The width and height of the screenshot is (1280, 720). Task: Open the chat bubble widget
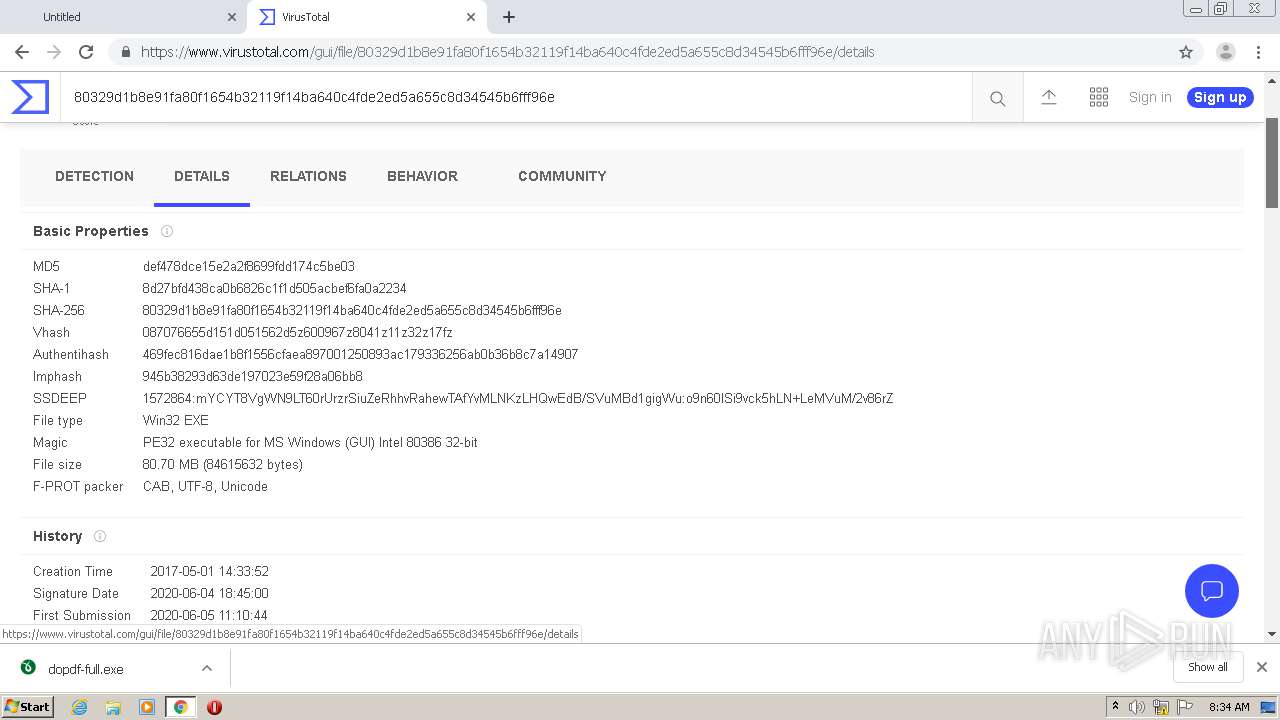pyautogui.click(x=1211, y=590)
